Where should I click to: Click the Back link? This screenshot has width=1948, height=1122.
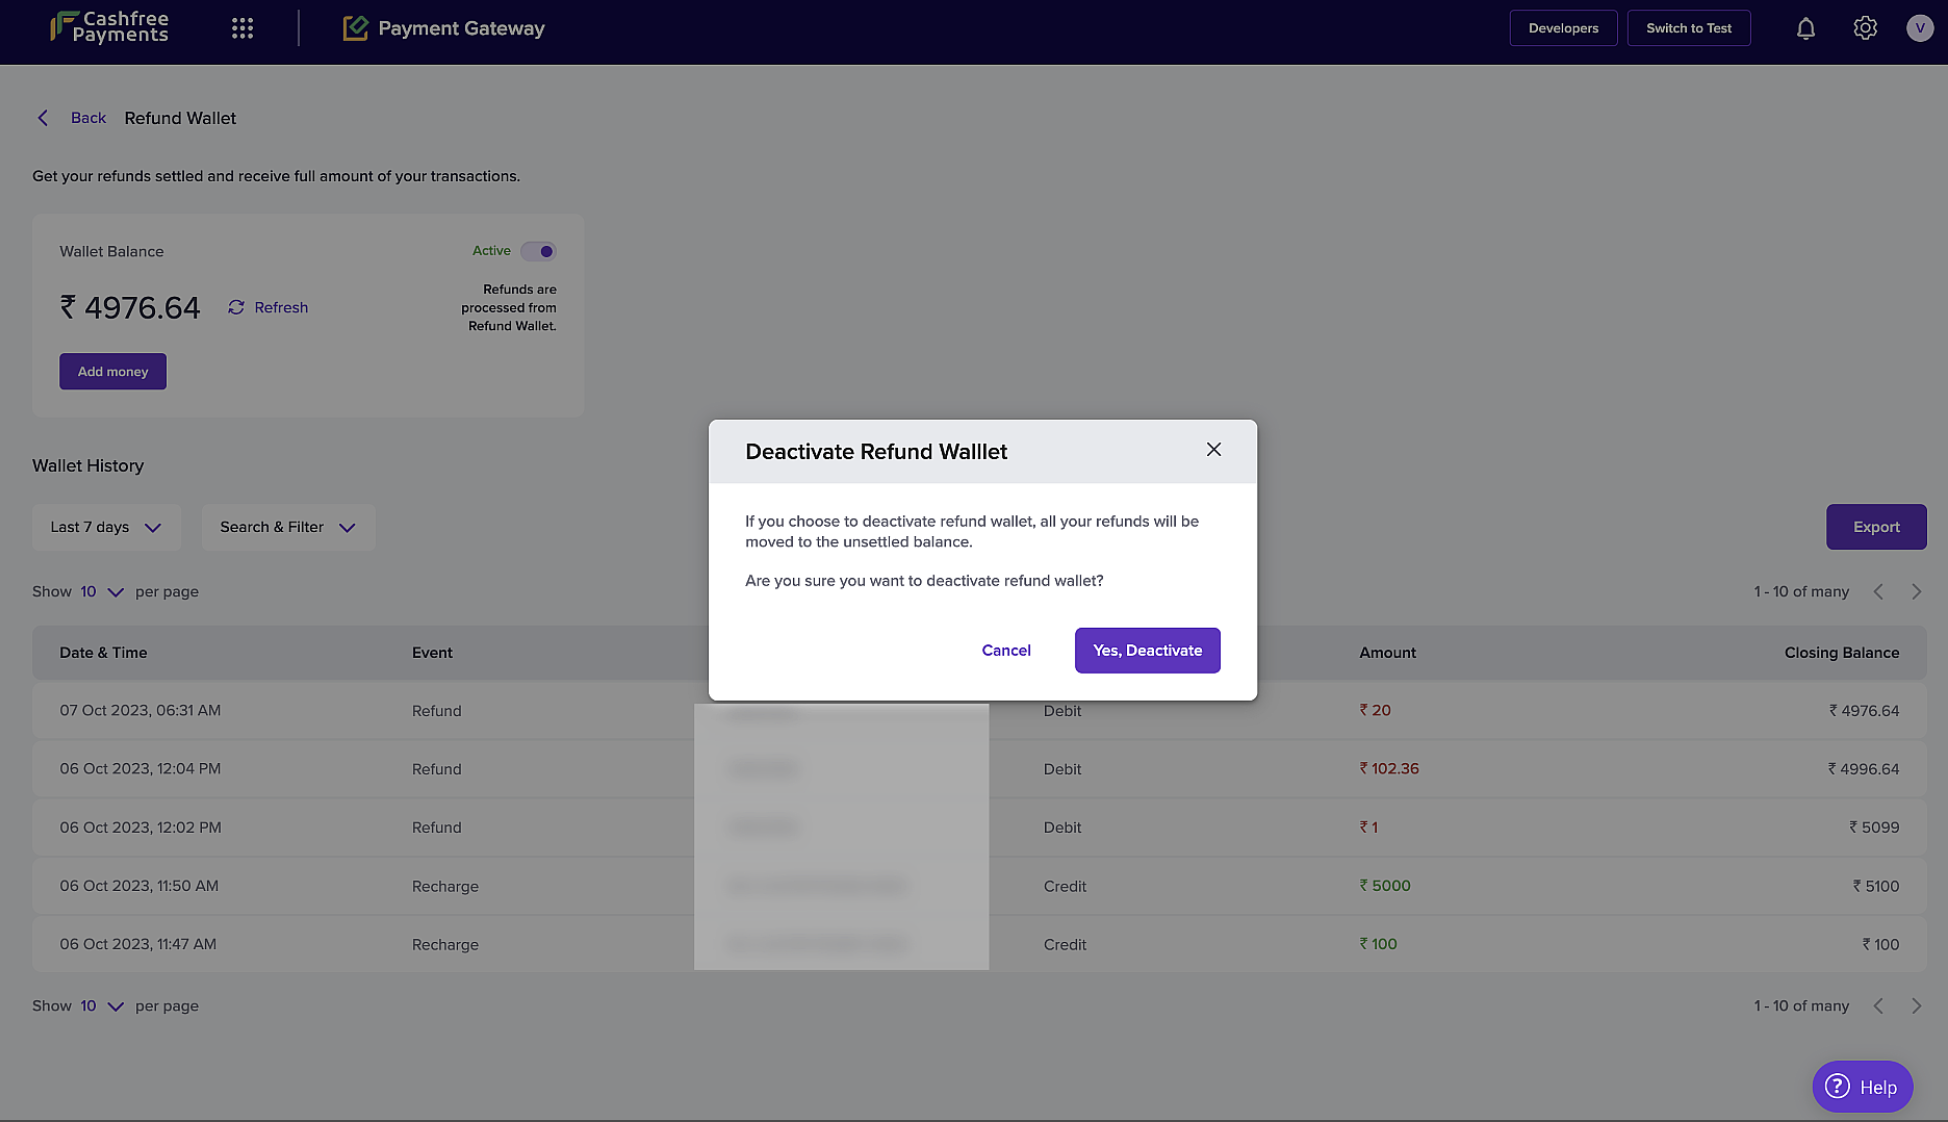point(87,118)
